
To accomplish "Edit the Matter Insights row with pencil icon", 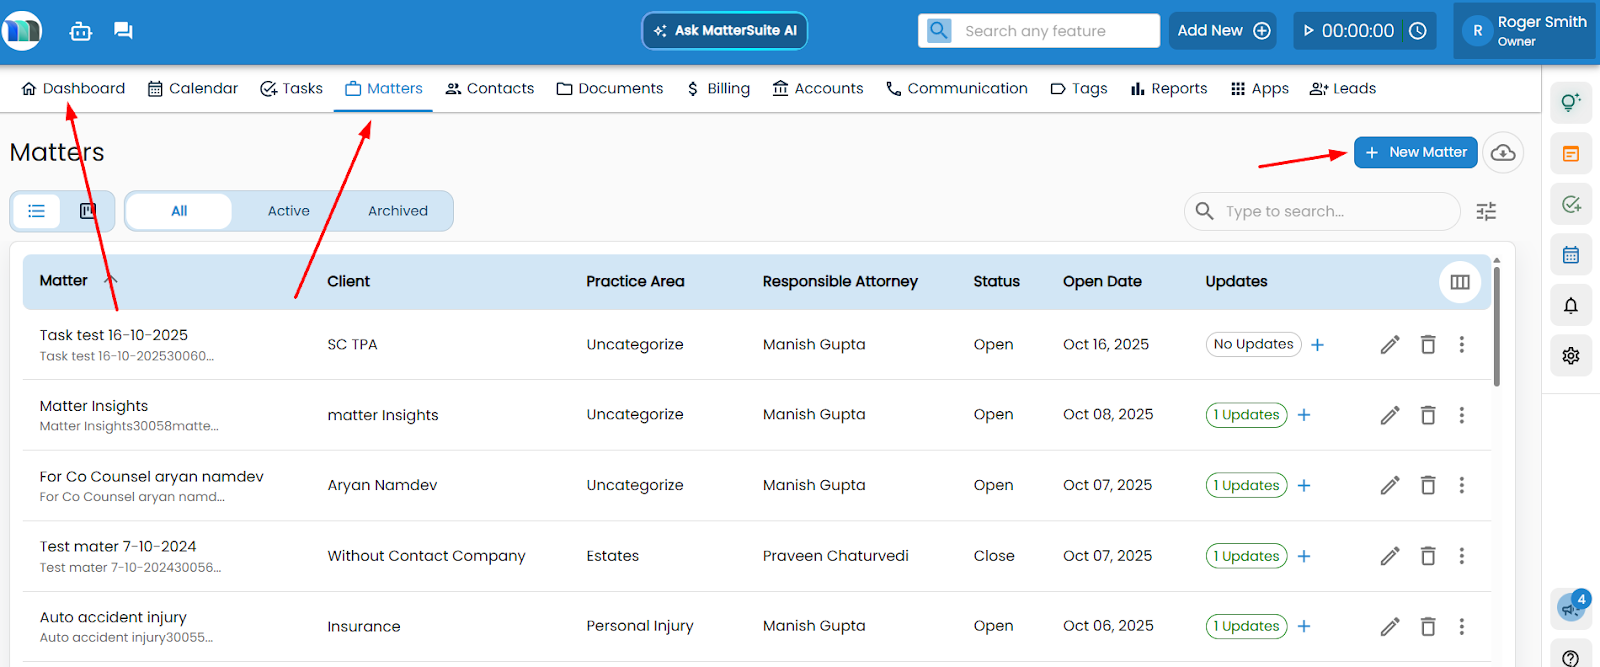I will 1389,415.
